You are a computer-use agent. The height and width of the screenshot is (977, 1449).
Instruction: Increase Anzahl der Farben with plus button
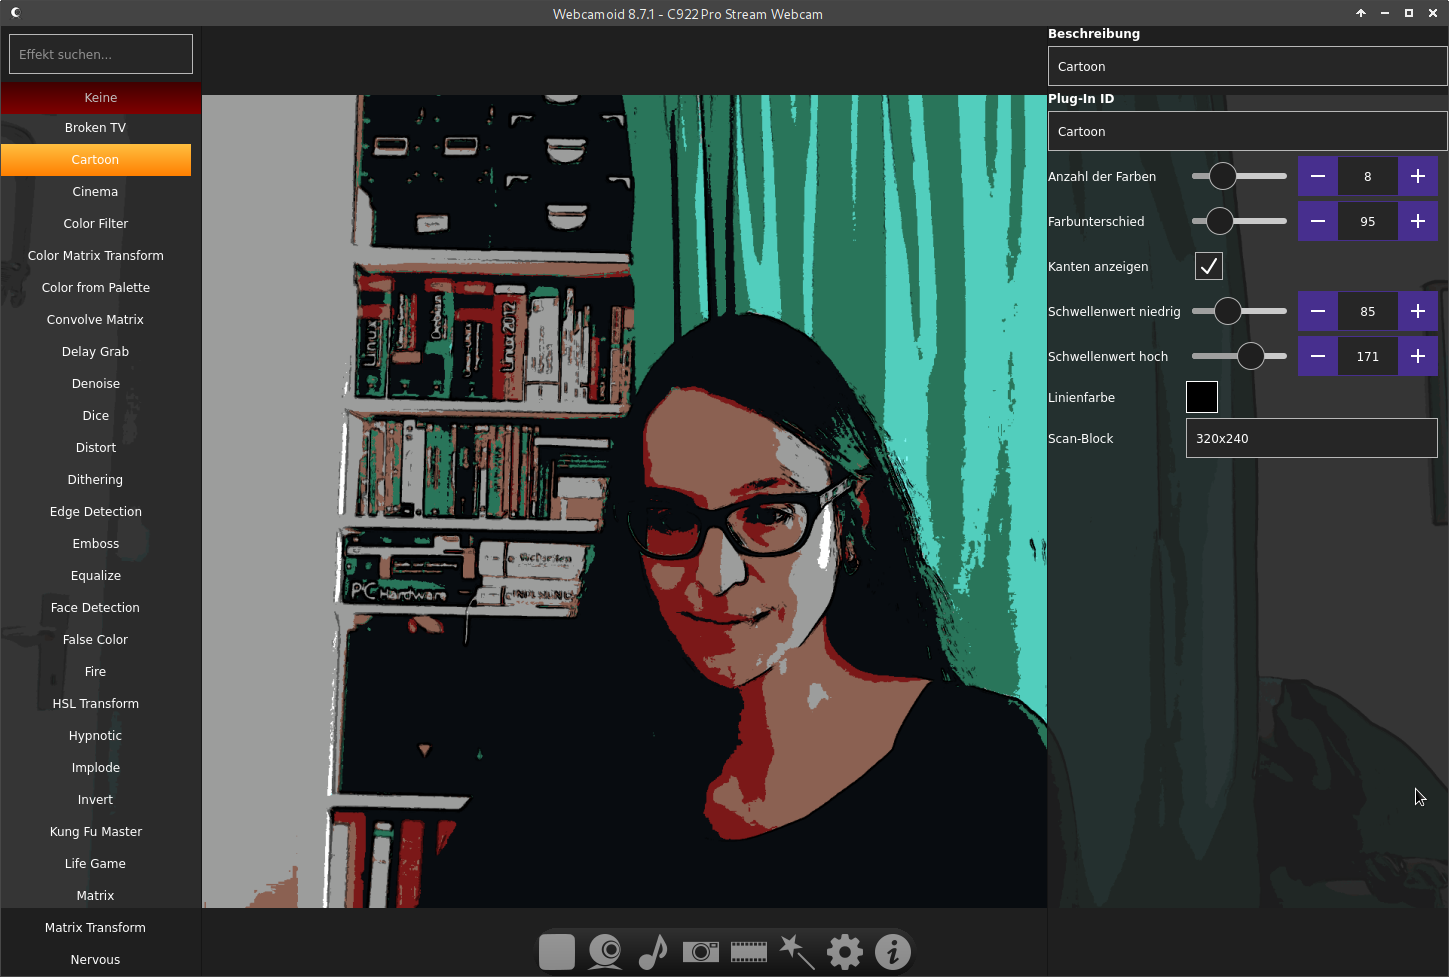pyautogui.click(x=1417, y=176)
